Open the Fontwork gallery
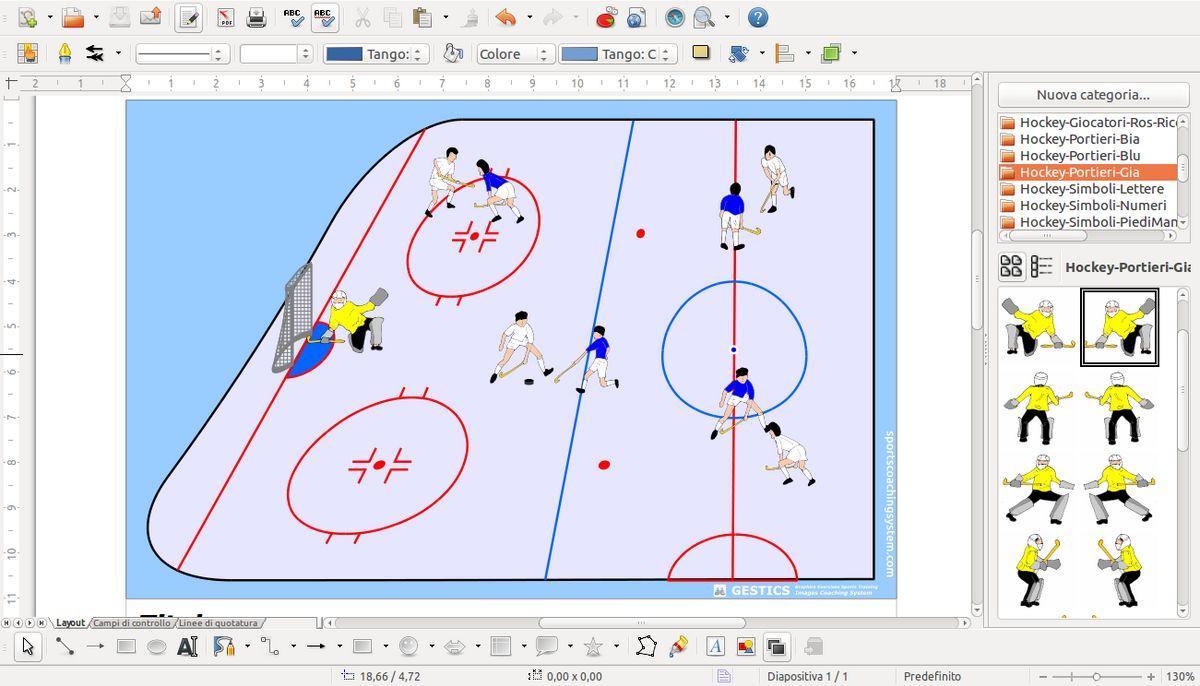The height and width of the screenshot is (686, 1200). 716,647
